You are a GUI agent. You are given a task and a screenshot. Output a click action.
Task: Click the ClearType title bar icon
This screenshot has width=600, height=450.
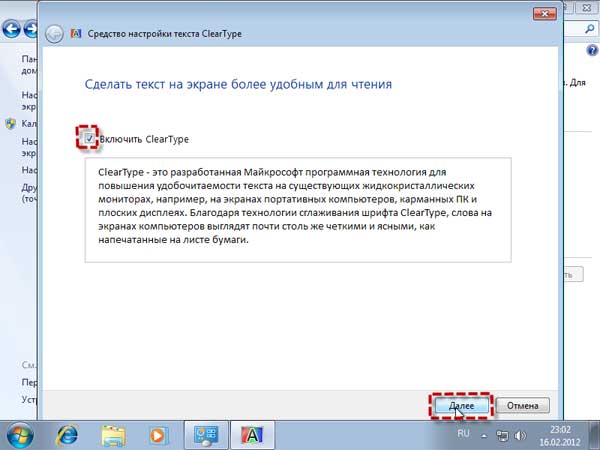76,34
